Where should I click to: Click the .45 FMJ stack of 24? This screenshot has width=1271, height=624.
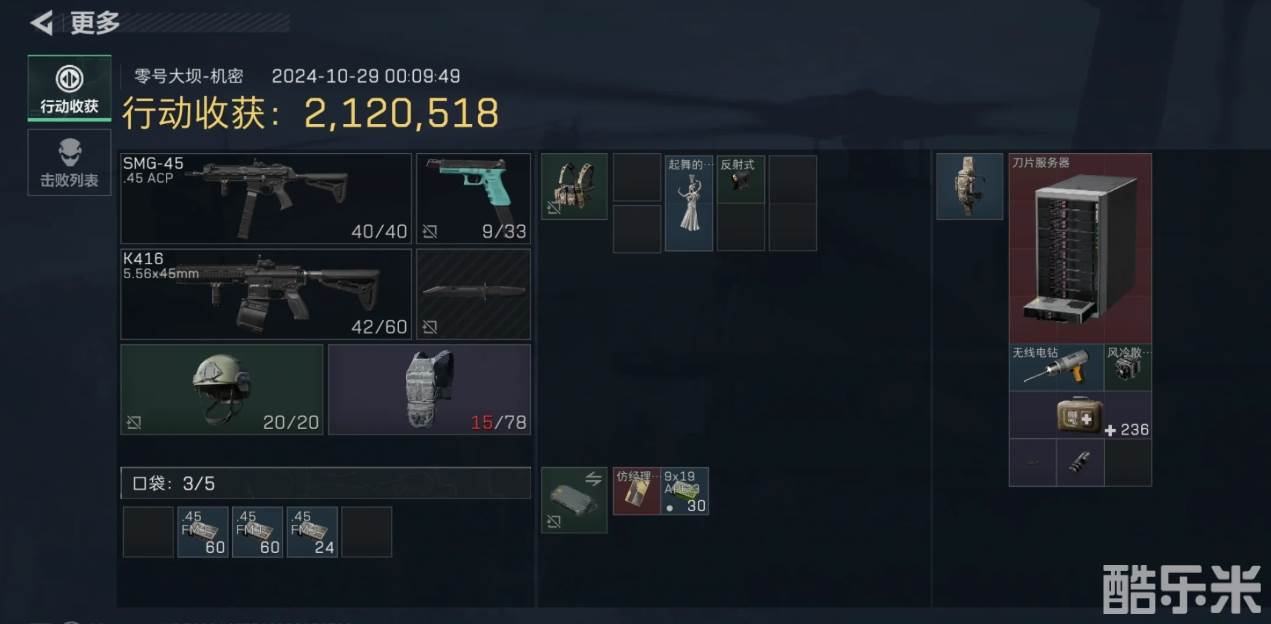[x=312, y=532]
